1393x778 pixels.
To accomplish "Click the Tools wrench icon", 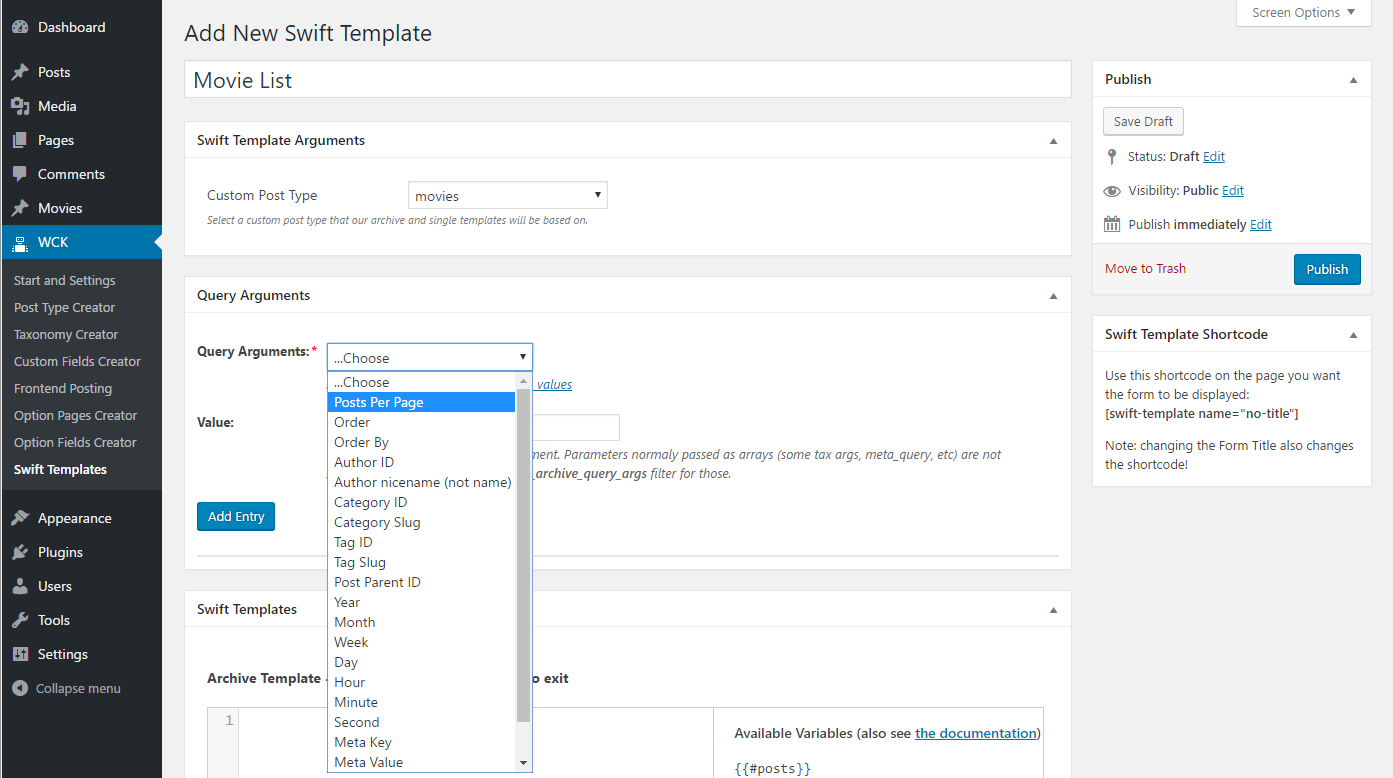I will [20, 620].
